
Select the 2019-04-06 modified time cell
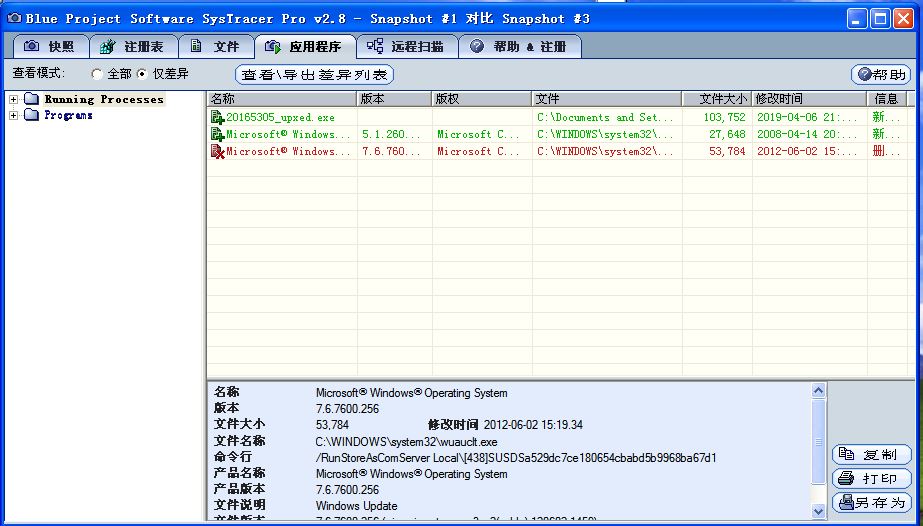point(809,118)
